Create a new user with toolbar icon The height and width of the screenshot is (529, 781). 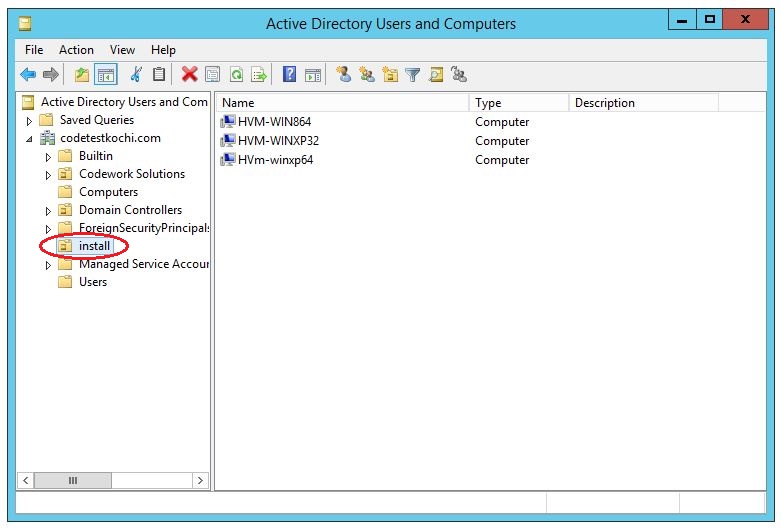343,74
